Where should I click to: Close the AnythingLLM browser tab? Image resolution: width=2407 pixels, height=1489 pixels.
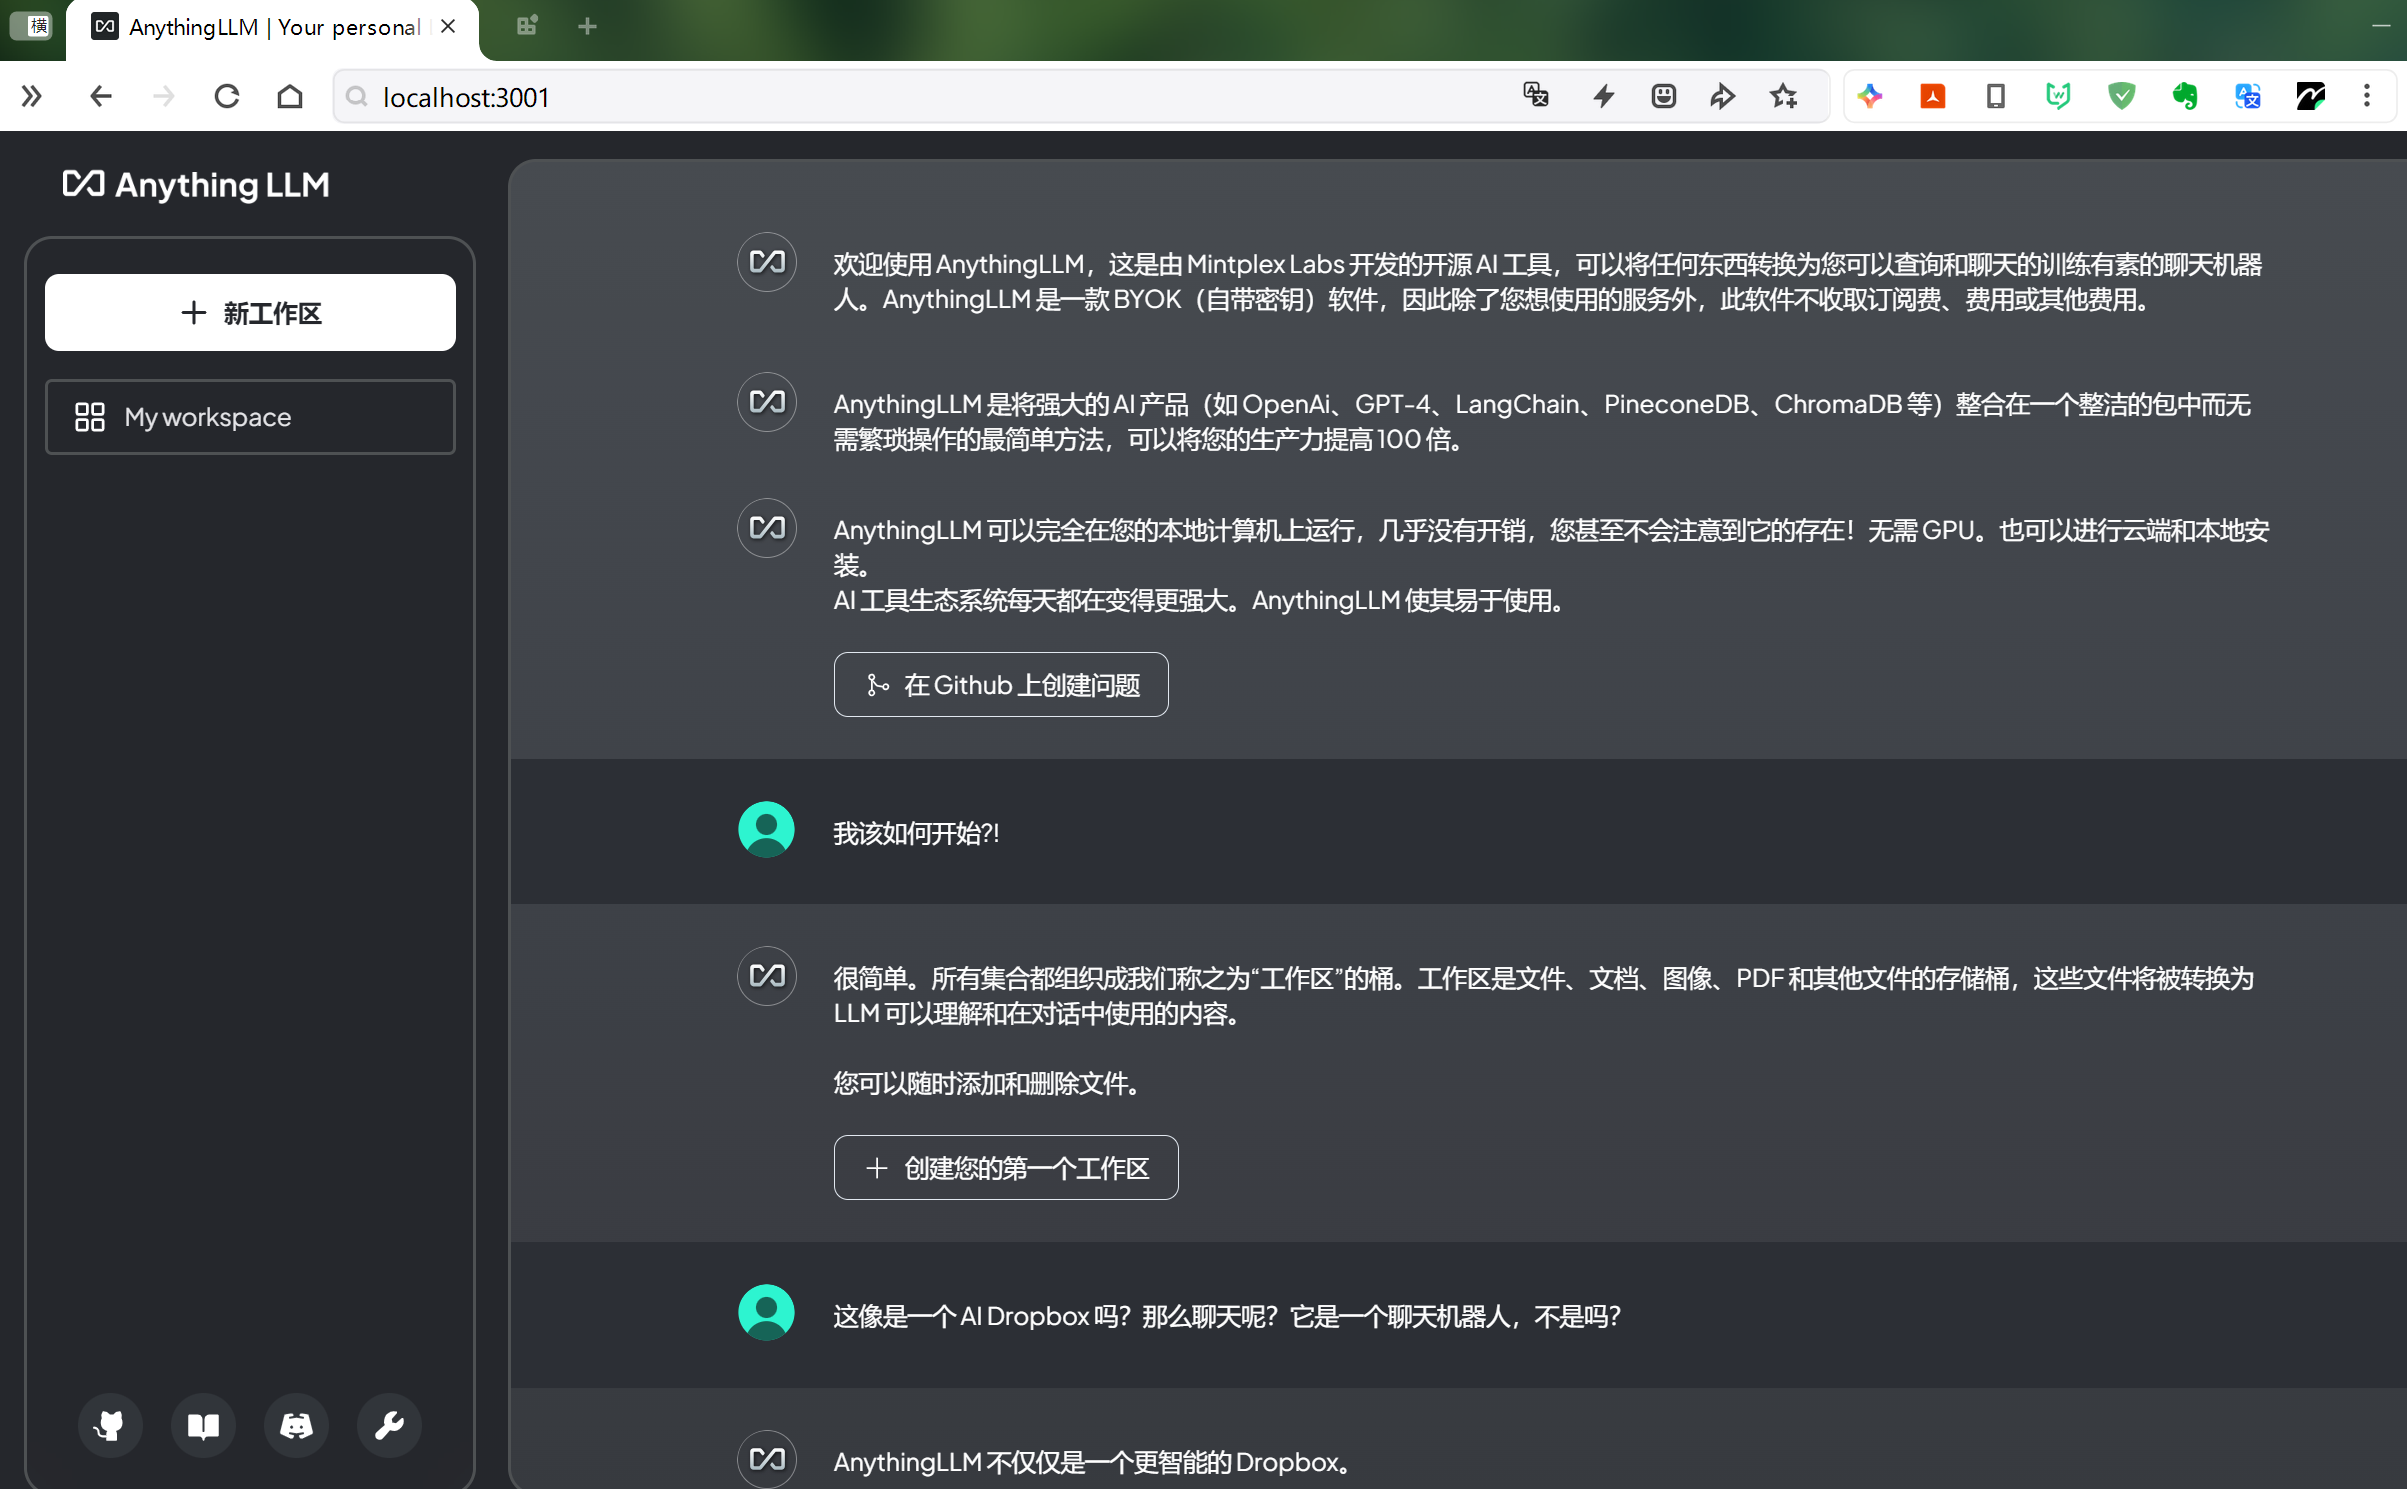pyautogui.click(x=448, y=27)
